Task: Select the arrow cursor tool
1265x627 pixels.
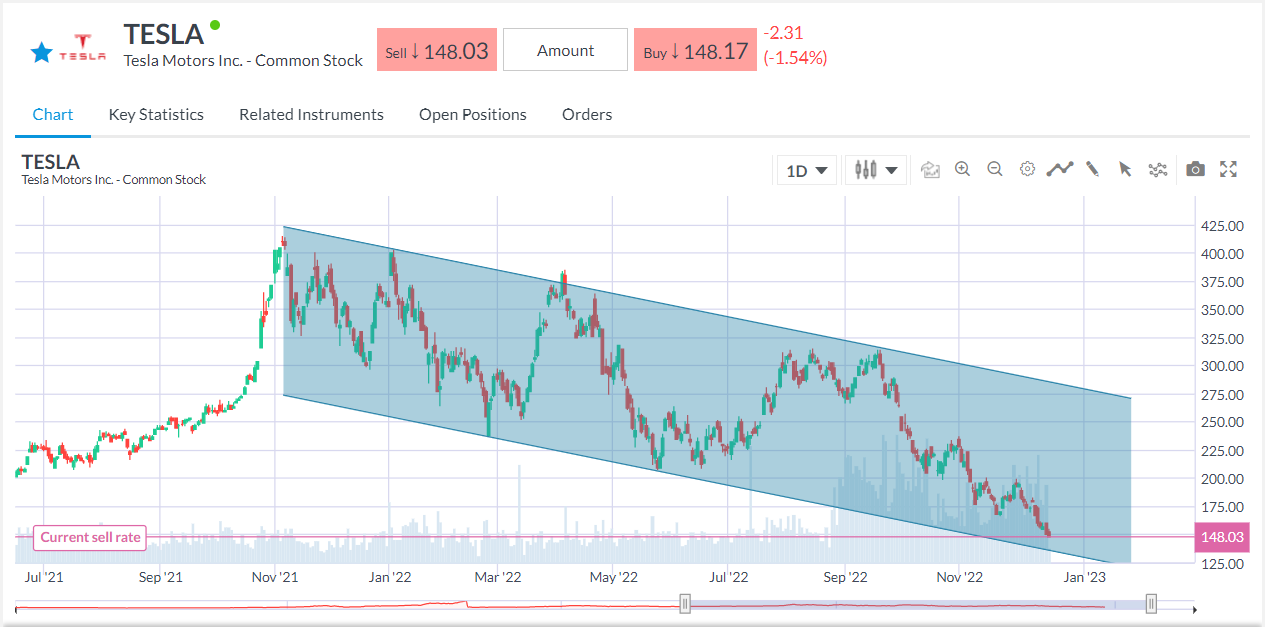Action: [1125, 169]
